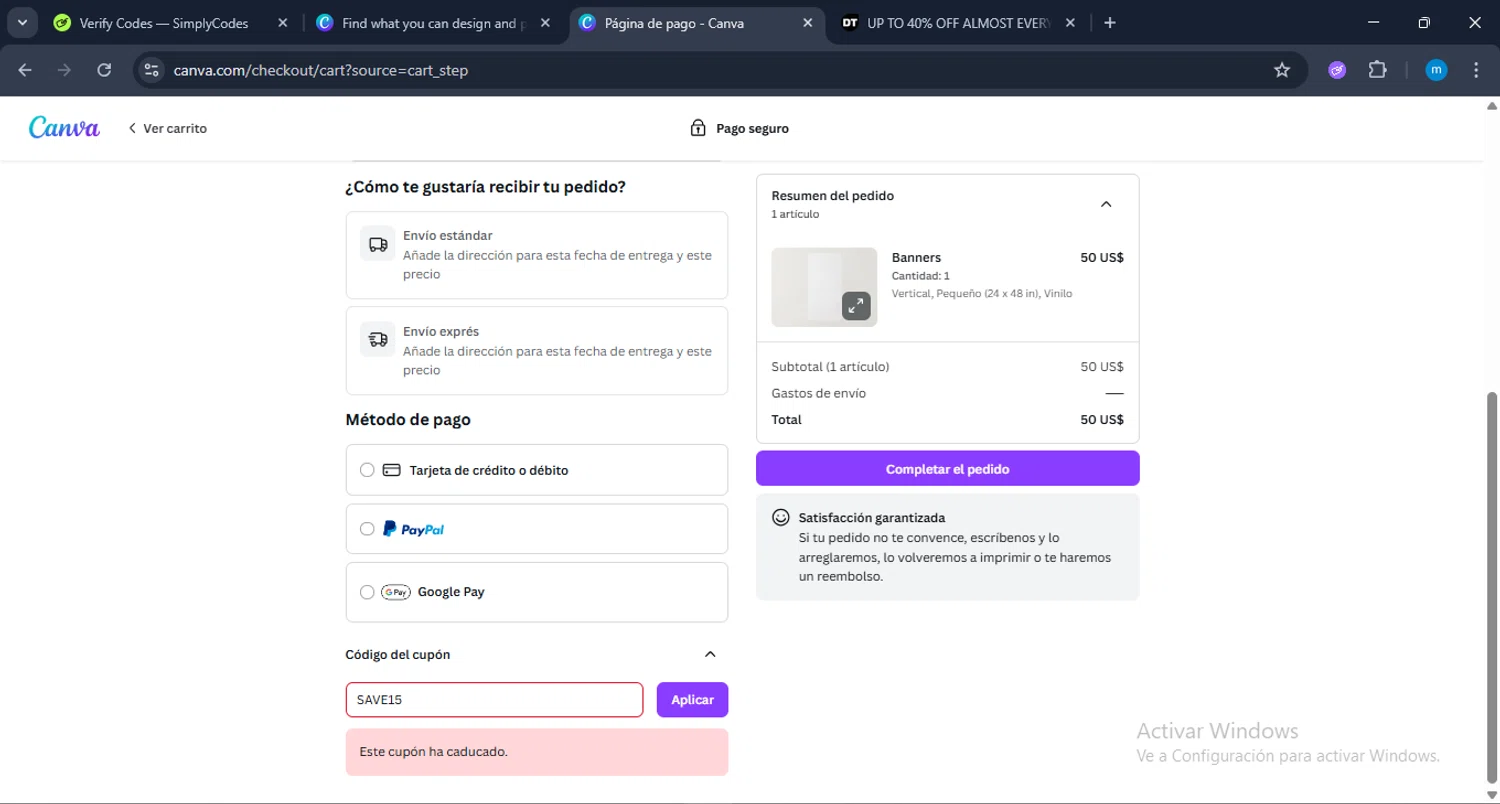The width and height of the screenshot is (1500, 804).
Task: Reload the current page
Action: click(104, 70)
